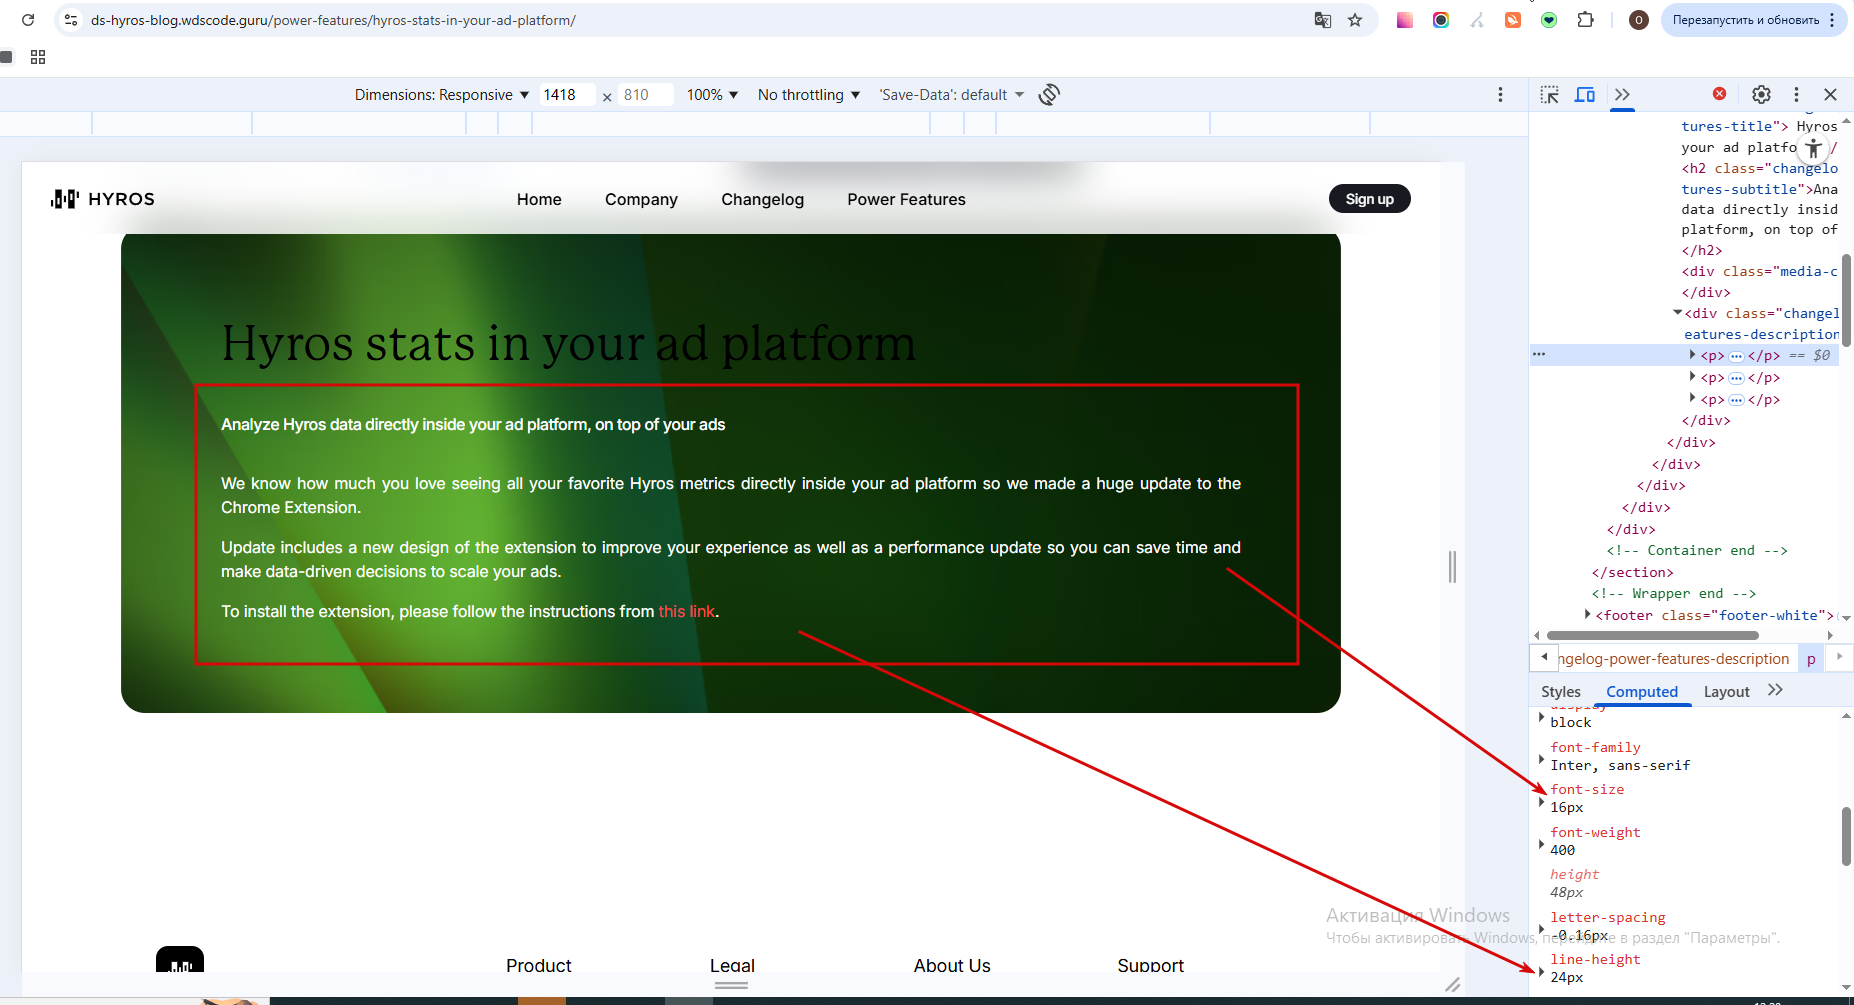Expand the footer-white element node
1854x1005 pixels.
pos(1587,615)
